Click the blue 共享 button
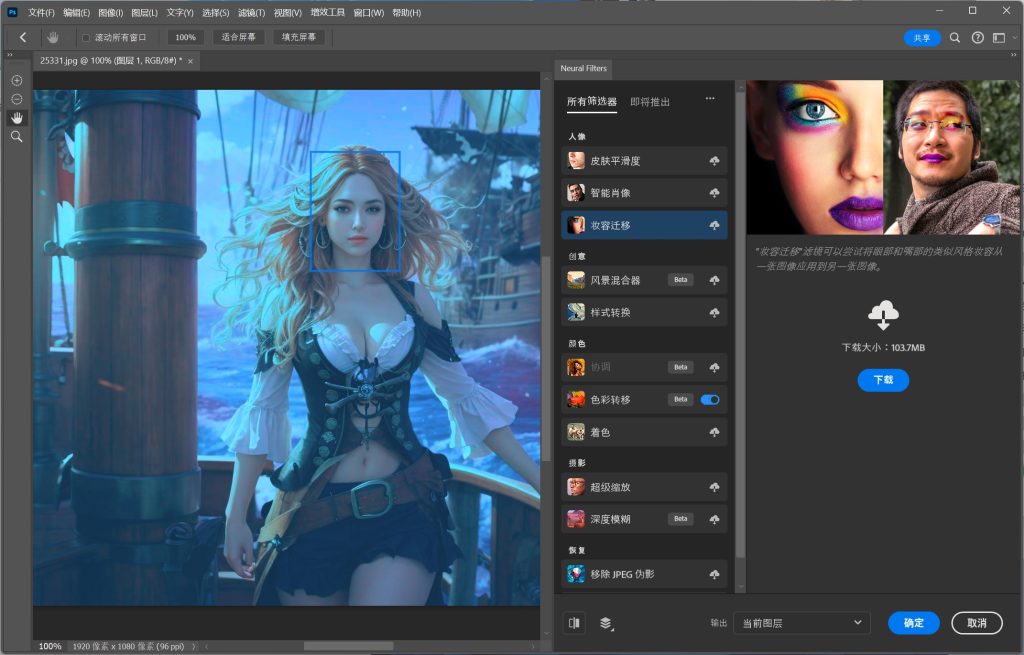This screenshot has width=1024, height=655. 922,38
